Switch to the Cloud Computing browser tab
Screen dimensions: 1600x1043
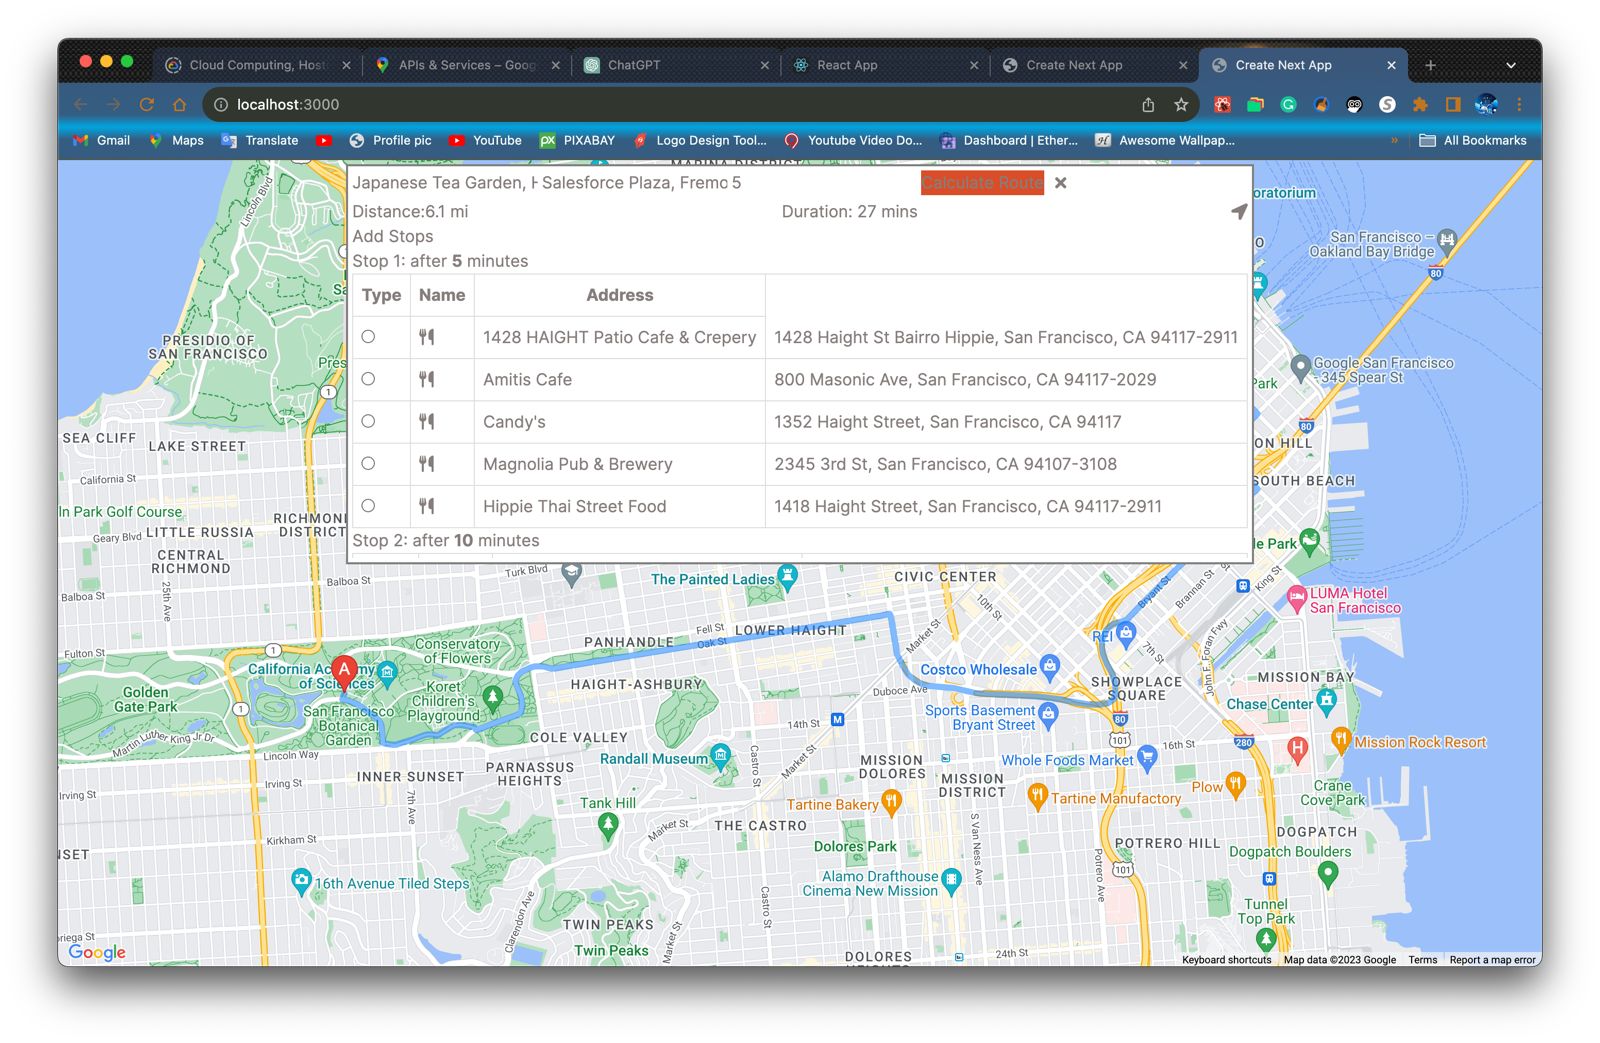coord(258,65)
